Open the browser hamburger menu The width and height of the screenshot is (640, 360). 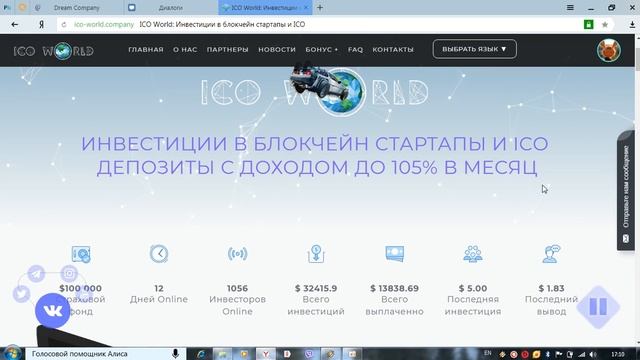click(x=570, y=7)
